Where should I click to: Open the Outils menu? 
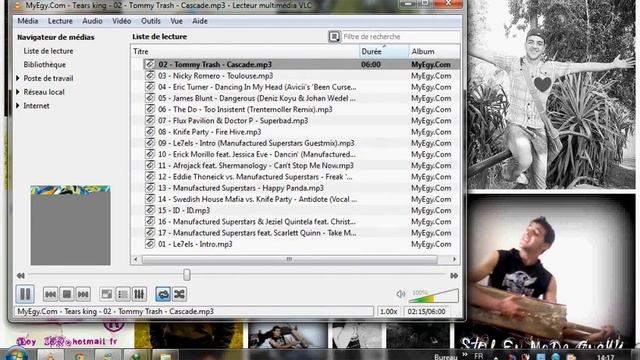(151, 21)
